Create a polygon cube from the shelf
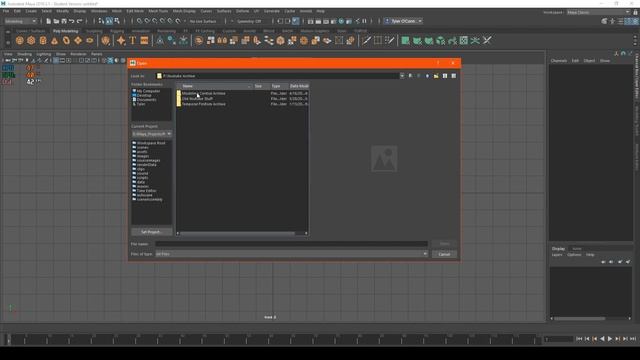 (x=31, y=40)
